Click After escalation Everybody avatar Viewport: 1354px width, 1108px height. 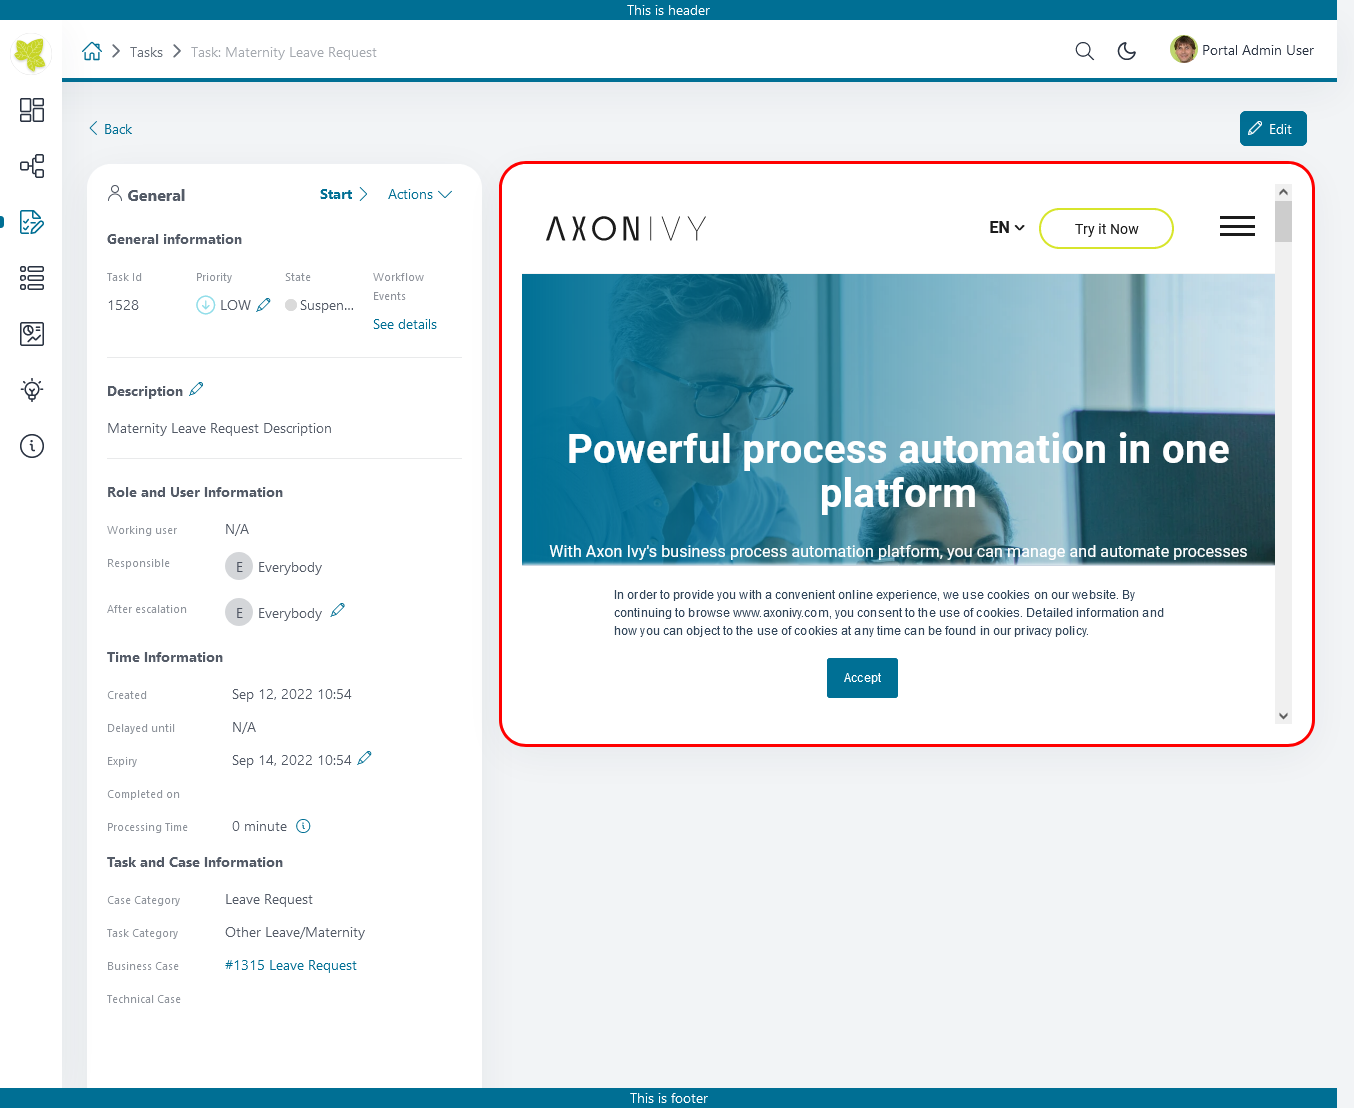239,612
